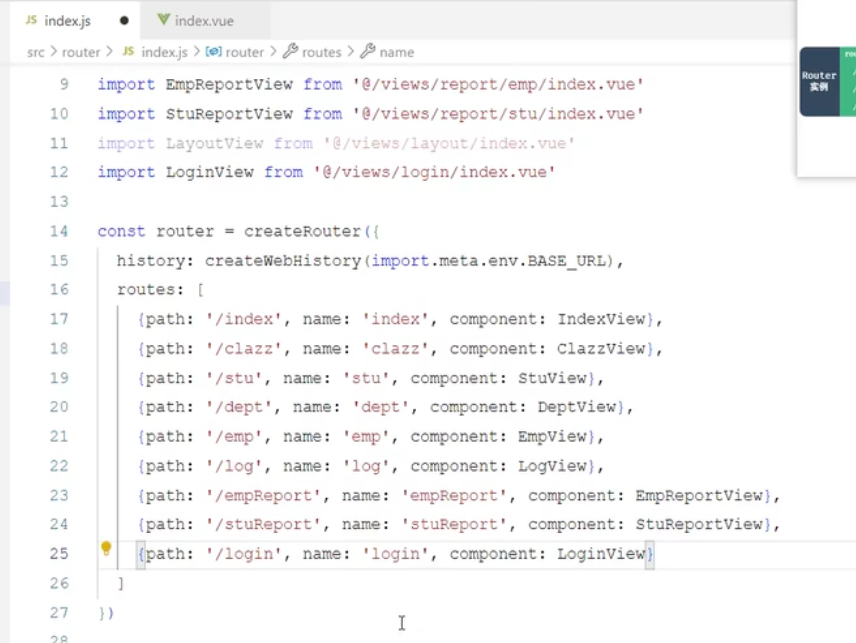Click the closing bracket on line 26

pos(121,584)
